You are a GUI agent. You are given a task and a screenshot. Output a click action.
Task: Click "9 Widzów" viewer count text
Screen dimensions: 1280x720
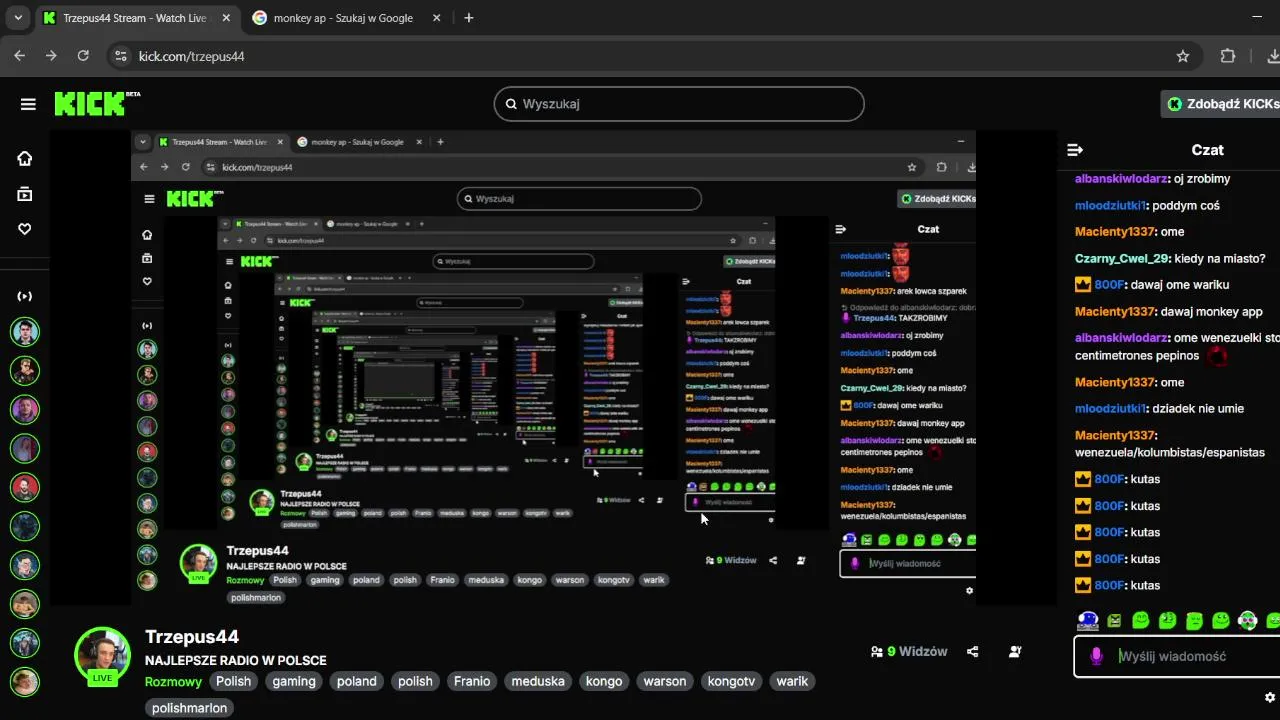917,652
